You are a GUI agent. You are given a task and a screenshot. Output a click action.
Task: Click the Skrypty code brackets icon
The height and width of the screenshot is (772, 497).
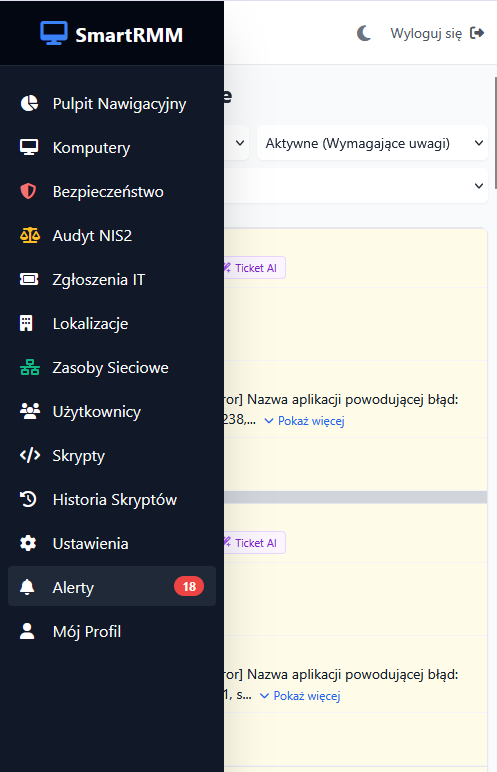click(x=30, y=455)
